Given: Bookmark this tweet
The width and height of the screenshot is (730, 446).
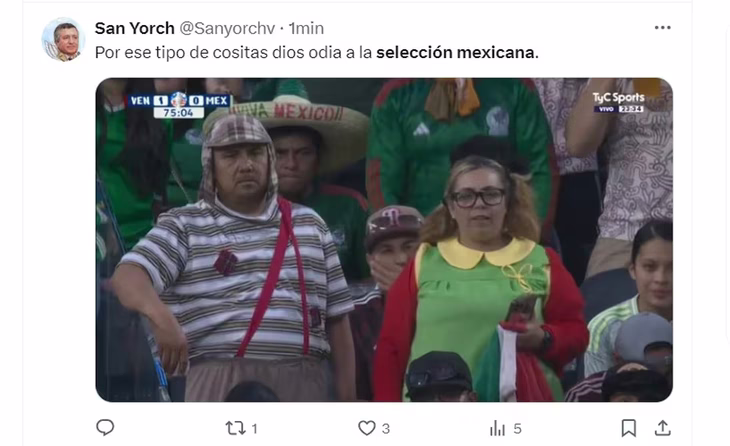Looking at the screenshot, I should 629,428.
